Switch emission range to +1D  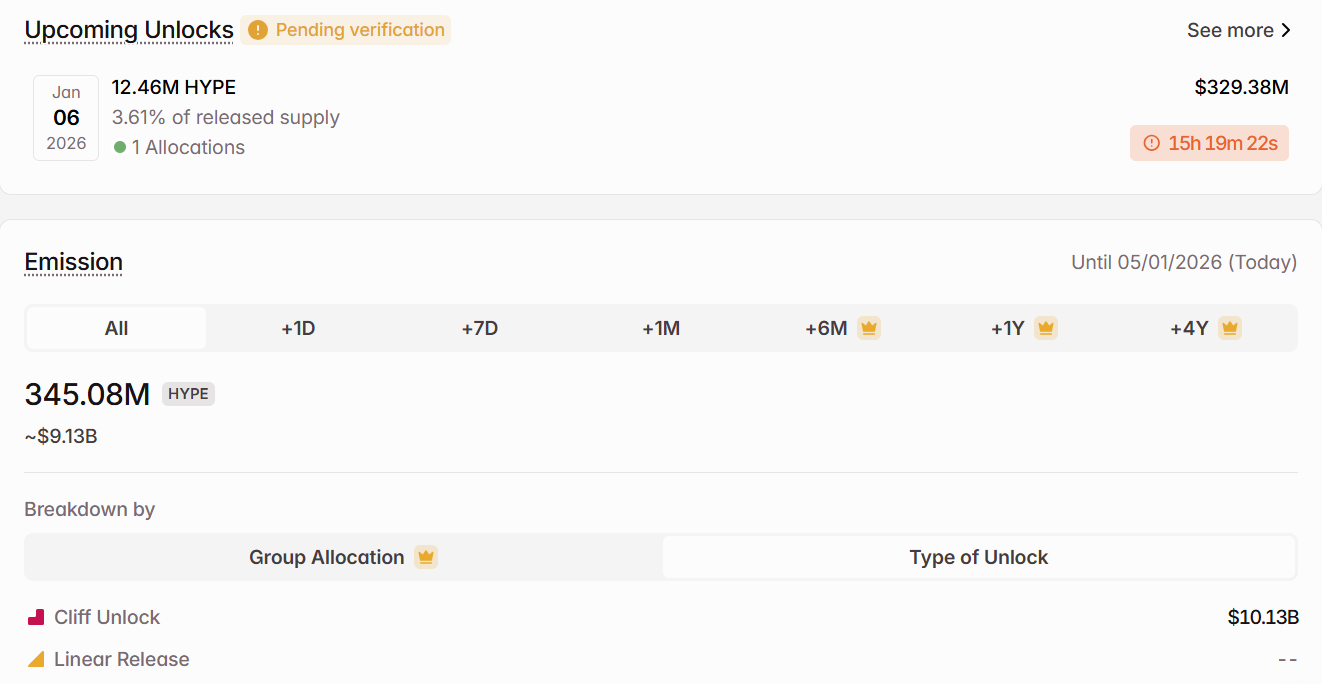point(298,328)
